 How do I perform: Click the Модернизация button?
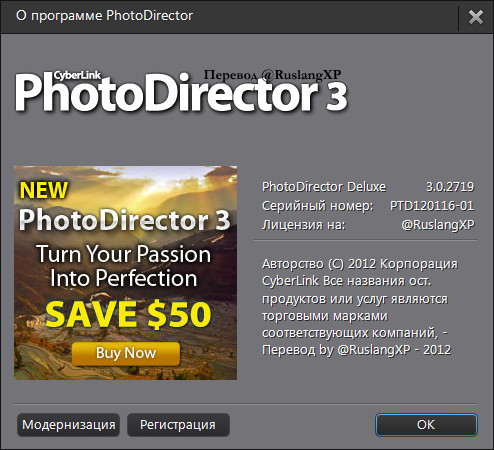68,425
